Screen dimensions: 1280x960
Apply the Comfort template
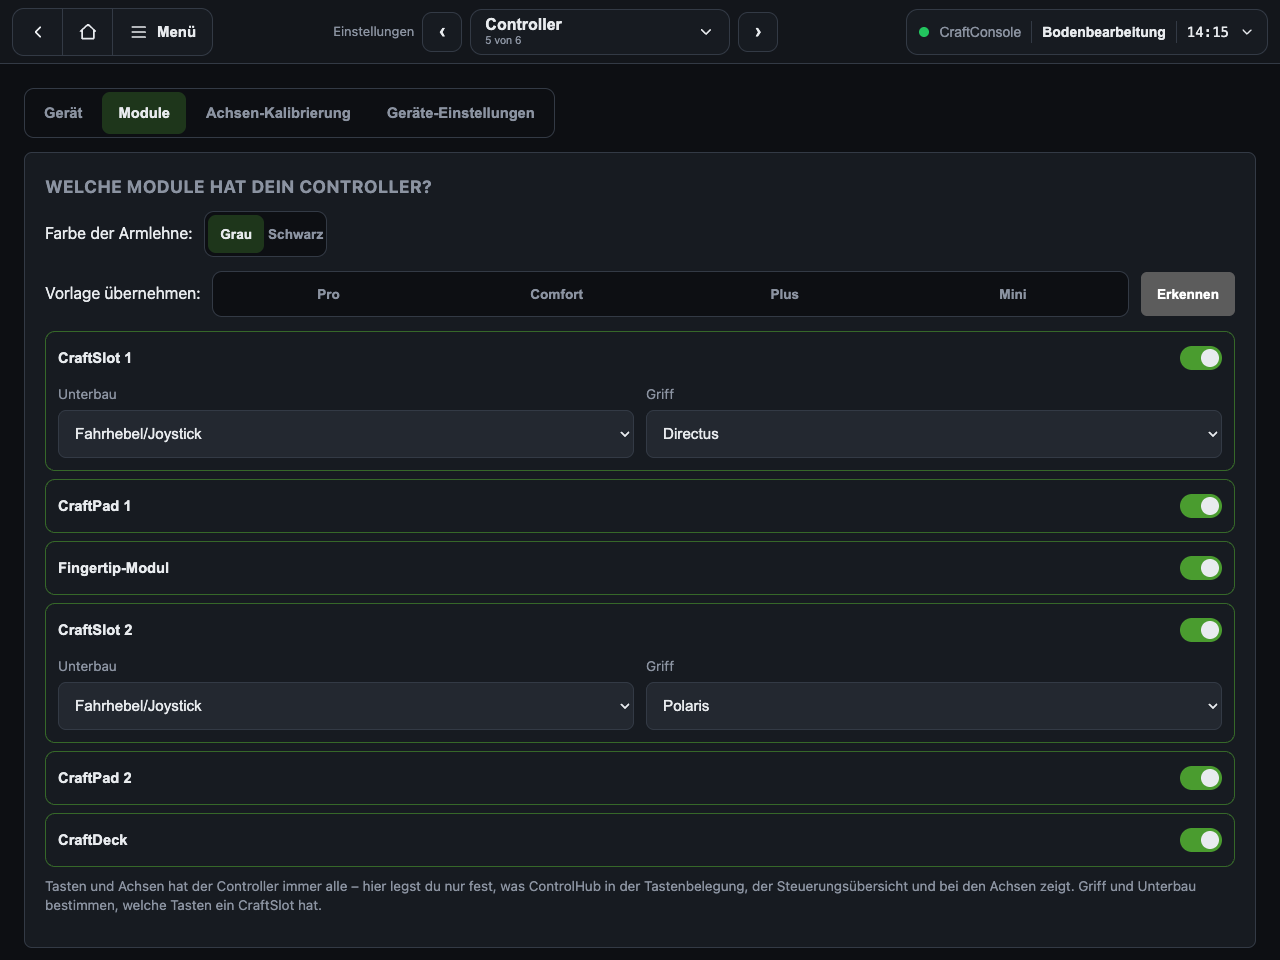click(557, 294)
